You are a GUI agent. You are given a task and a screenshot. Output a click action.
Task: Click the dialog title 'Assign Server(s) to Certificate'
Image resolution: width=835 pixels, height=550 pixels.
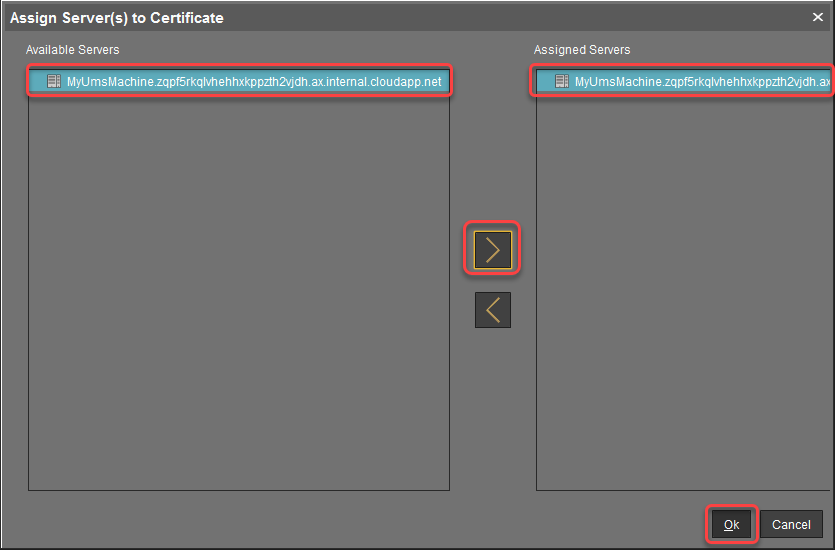(x=117, y=18)
